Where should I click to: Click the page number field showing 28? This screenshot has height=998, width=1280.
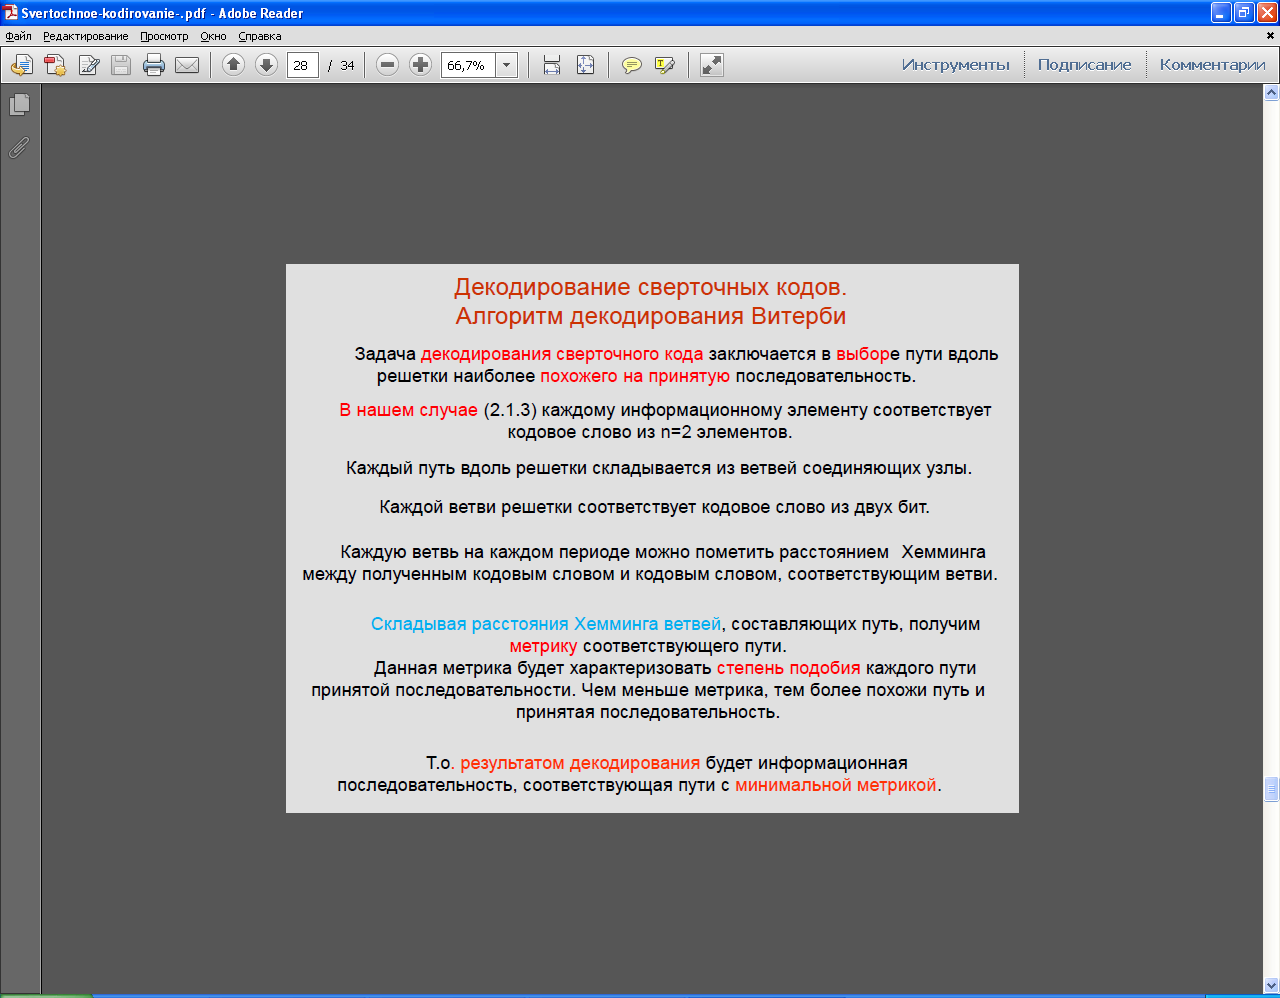click(x=303, y=65)
